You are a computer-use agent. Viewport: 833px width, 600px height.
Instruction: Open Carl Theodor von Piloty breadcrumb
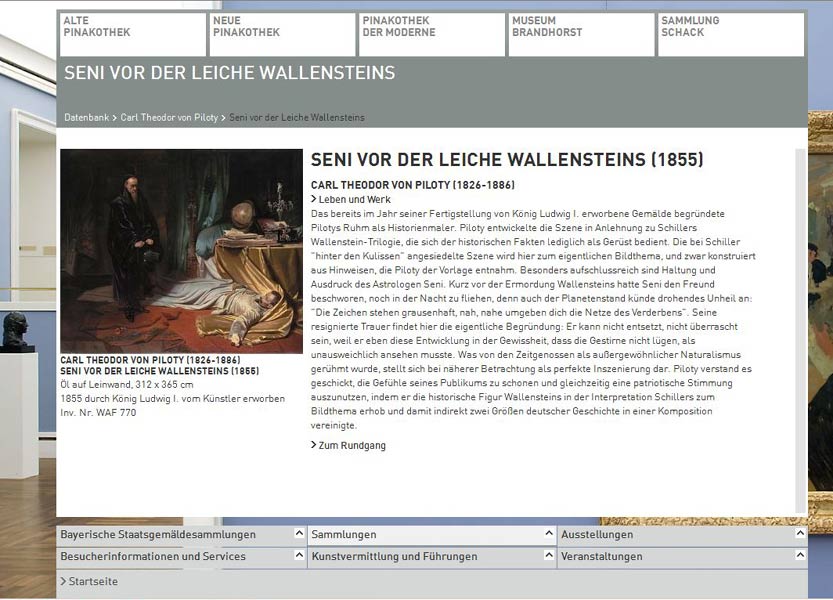point(169,118)
